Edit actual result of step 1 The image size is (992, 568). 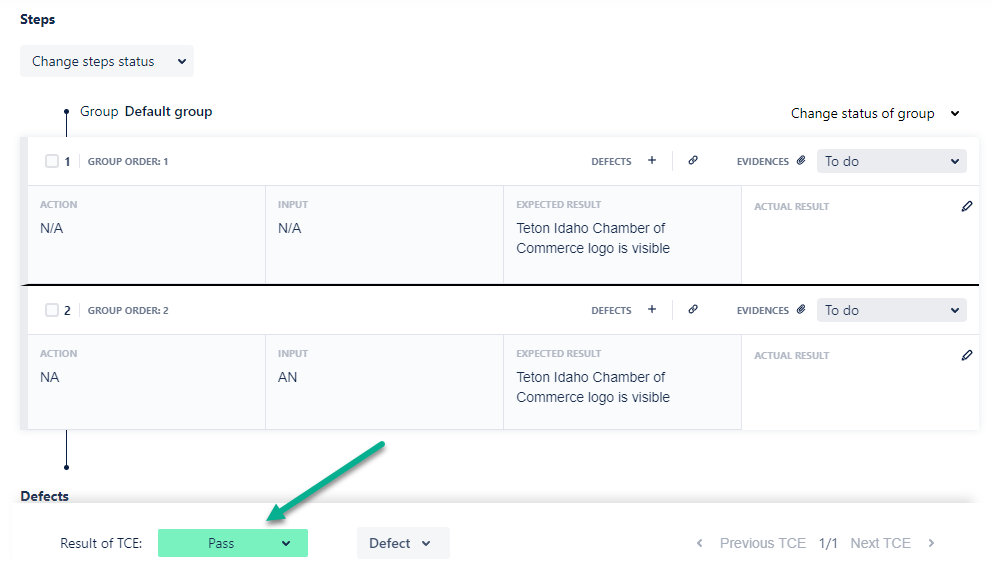pos(966,206)
